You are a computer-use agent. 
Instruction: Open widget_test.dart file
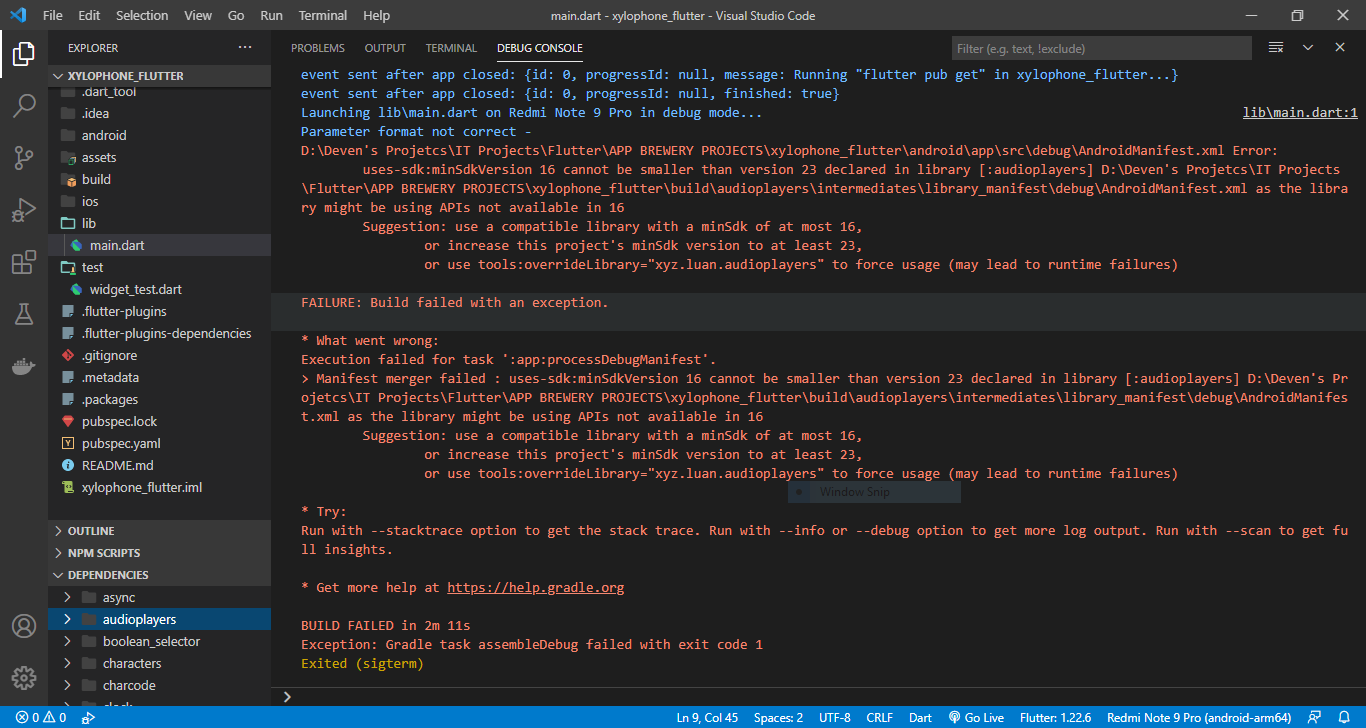(160, 290)
